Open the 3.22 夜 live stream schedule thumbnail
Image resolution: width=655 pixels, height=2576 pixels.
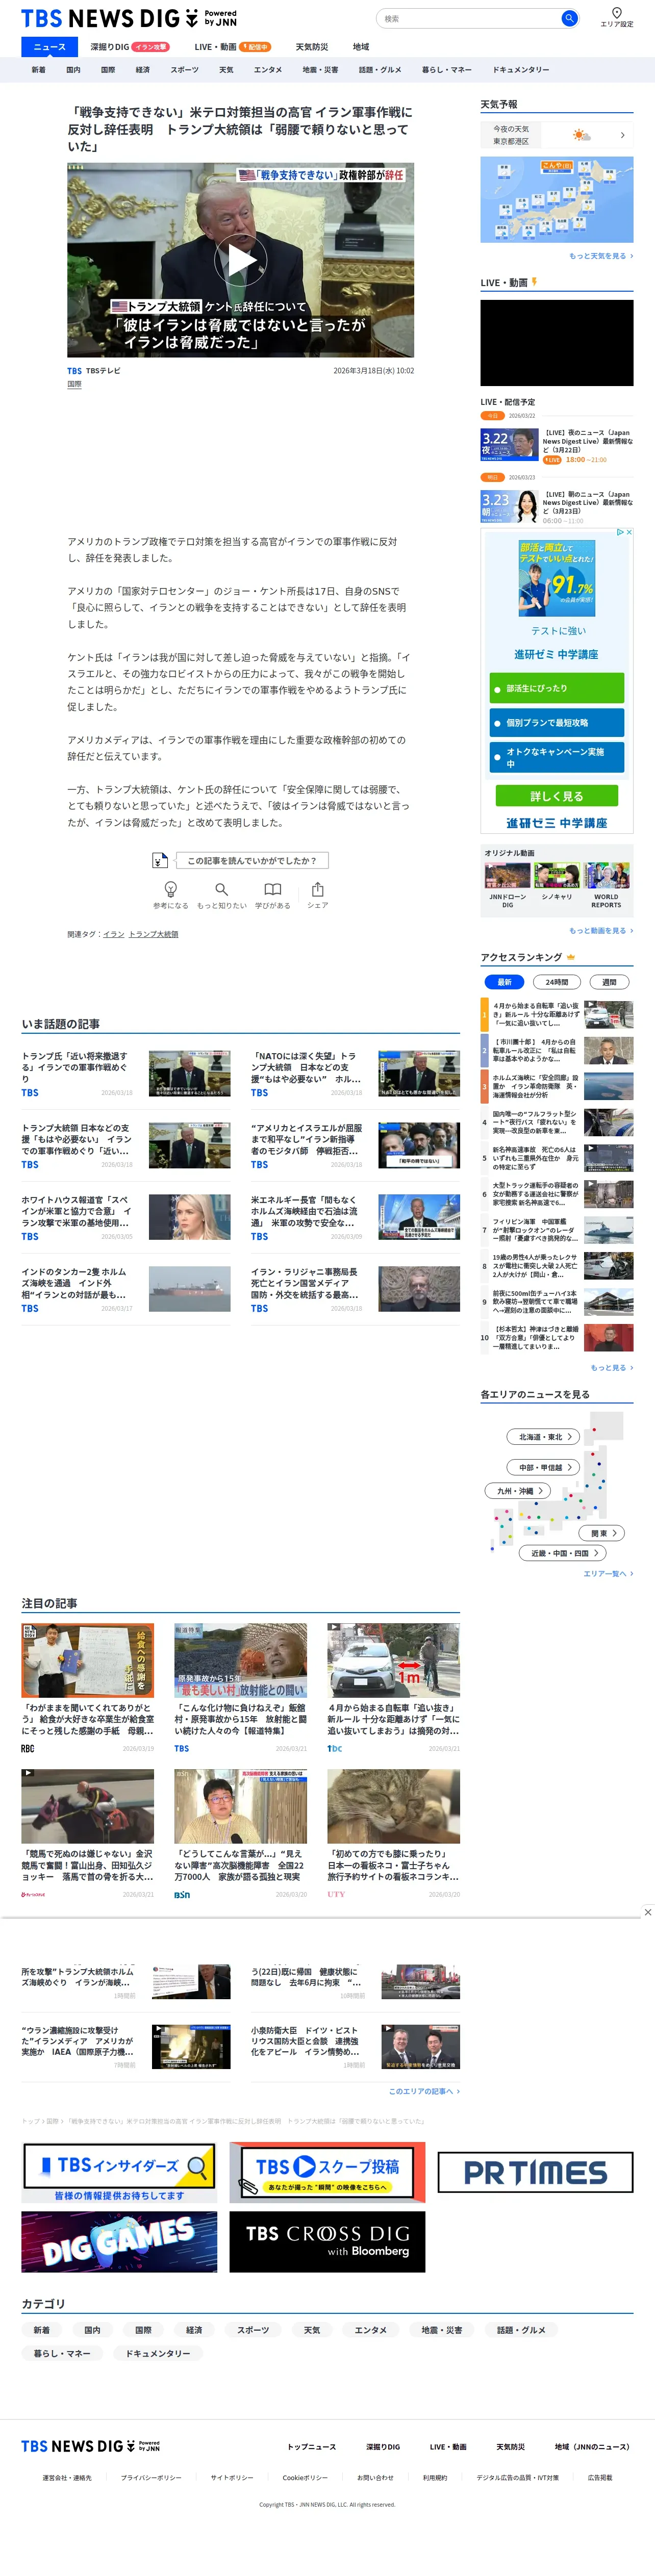pyautogui.click(x=509, y=444)
